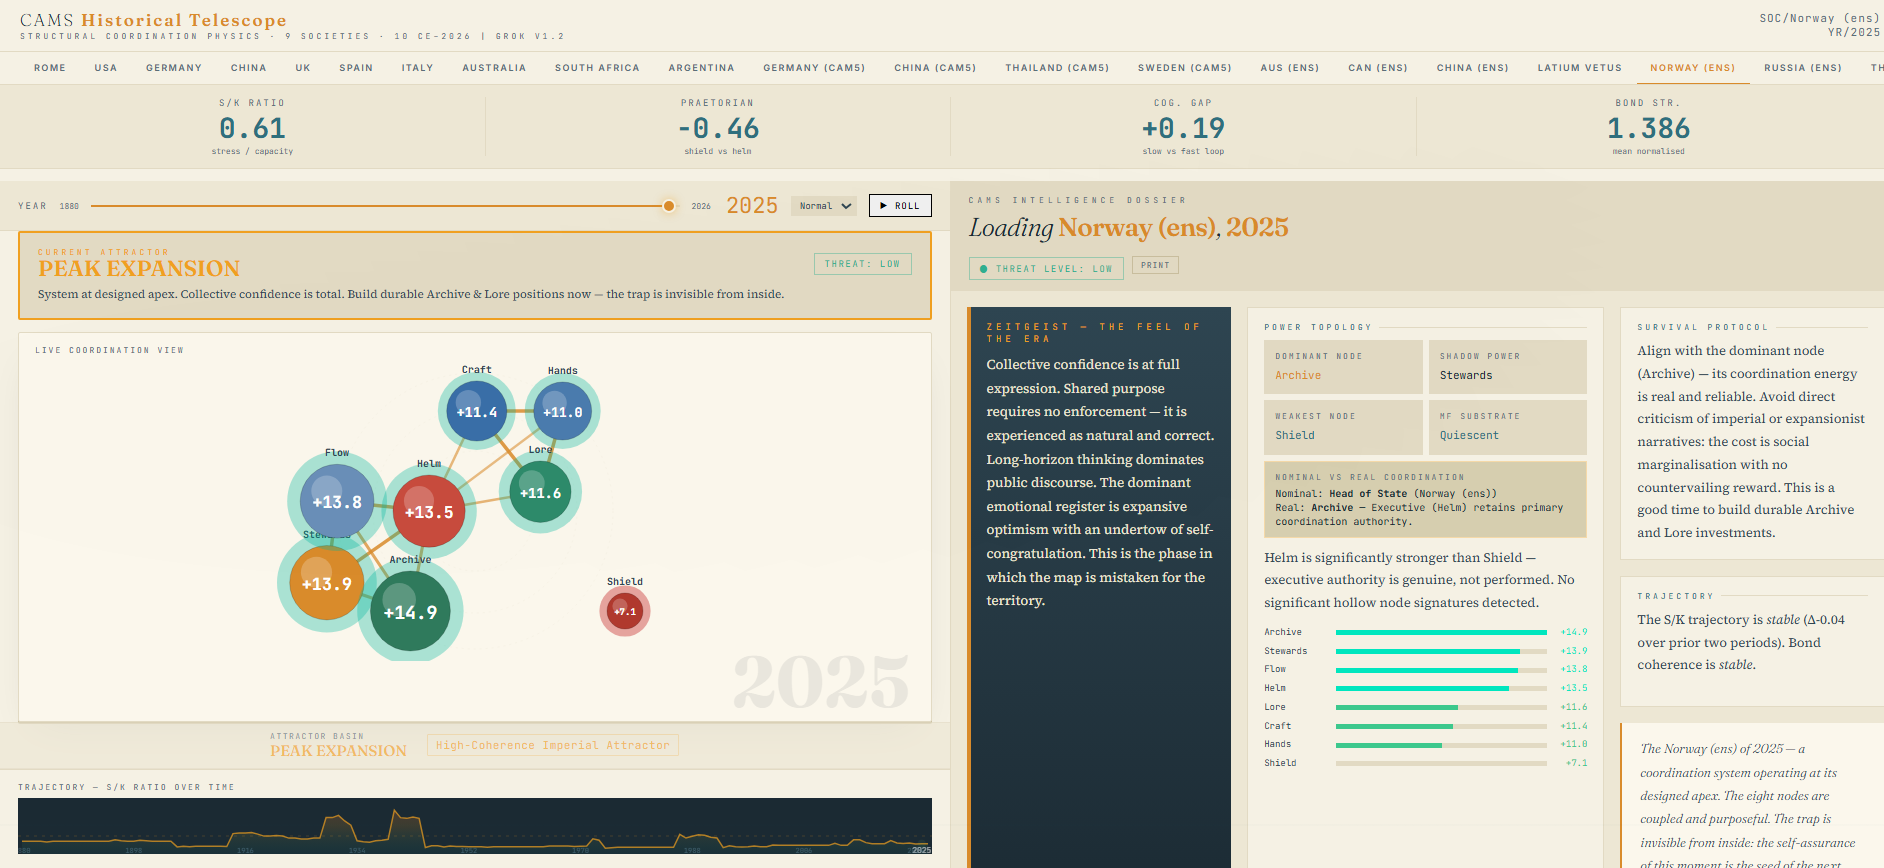
Task: Click the Hands strength bar
Action: point(1441,745)
